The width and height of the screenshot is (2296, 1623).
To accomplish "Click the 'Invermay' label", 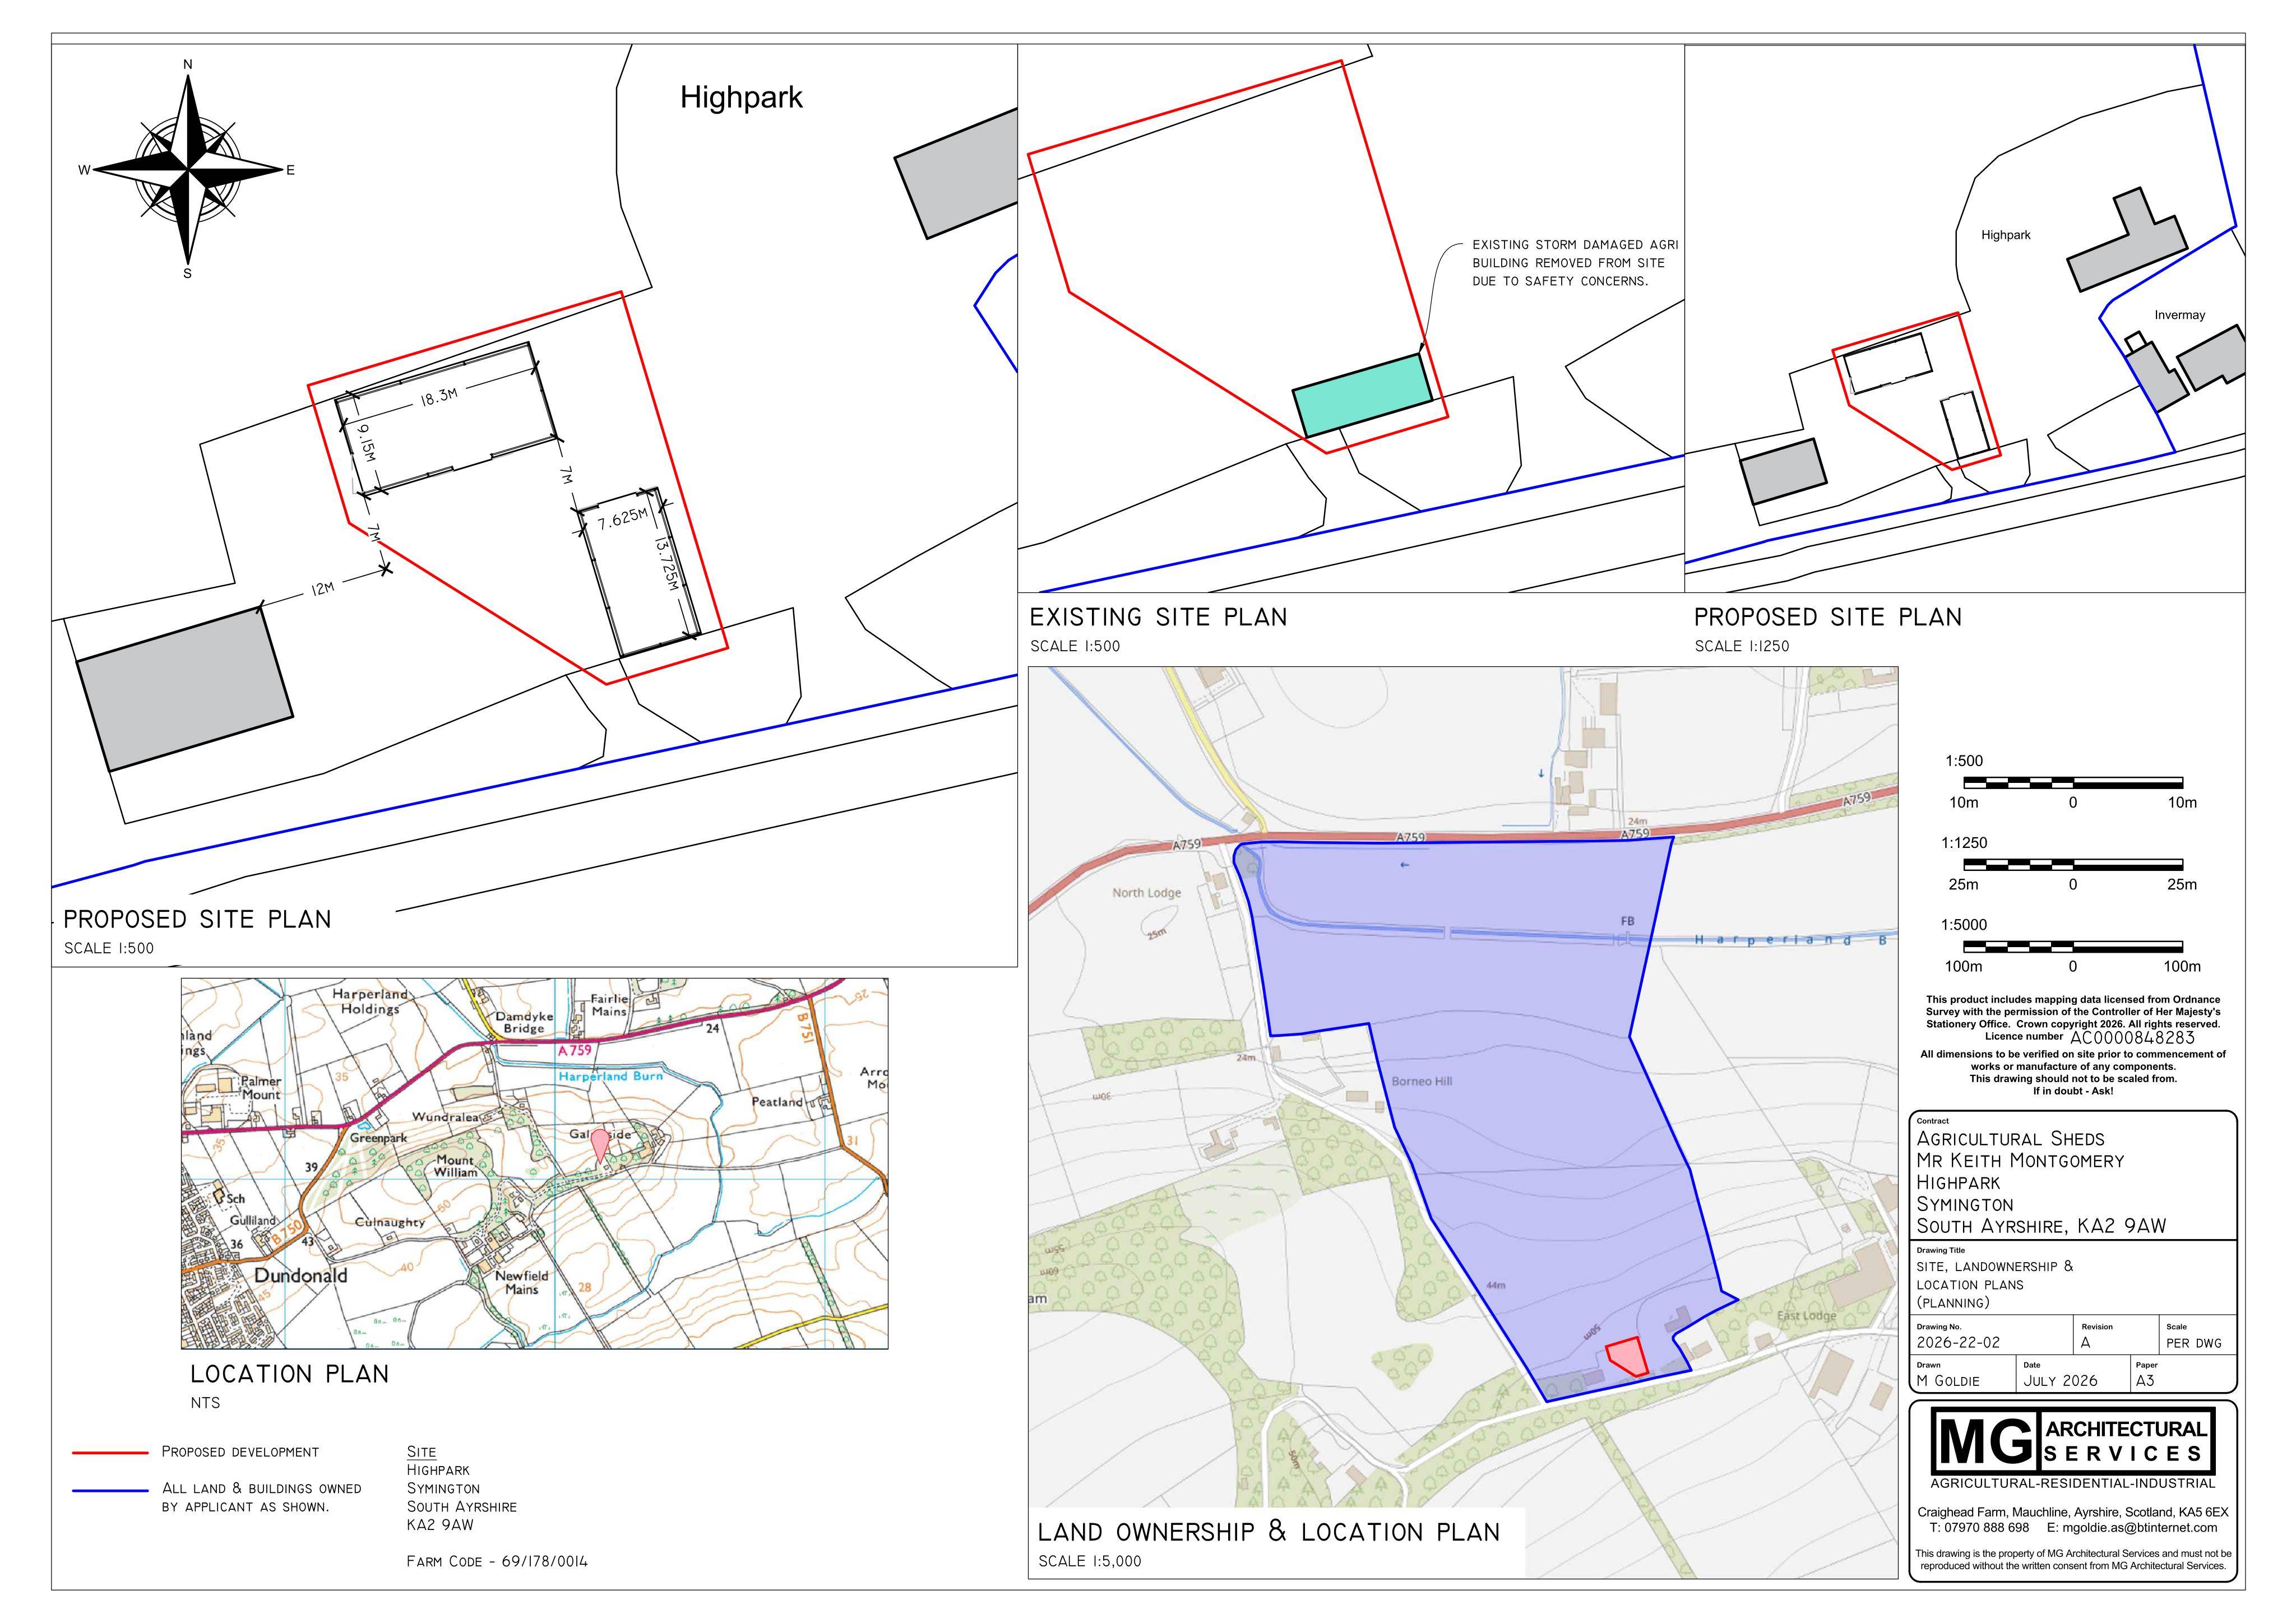I will pos(2179,315).
